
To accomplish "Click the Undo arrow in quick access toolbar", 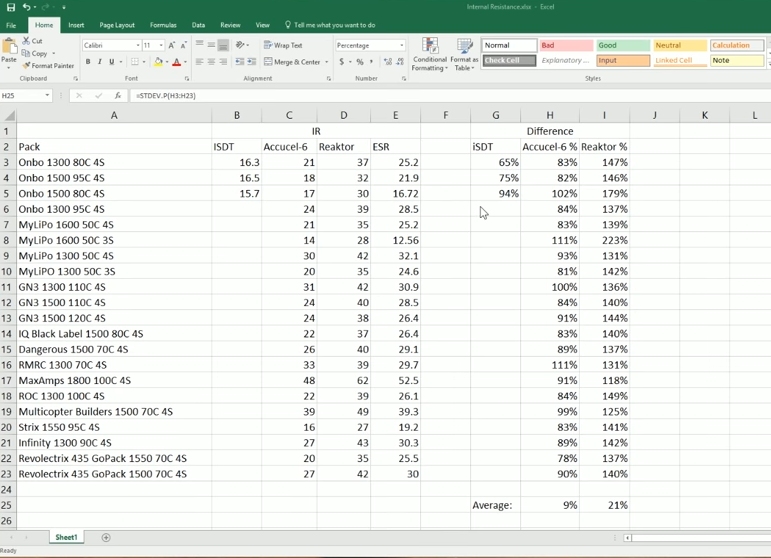I will coord(26,7).
